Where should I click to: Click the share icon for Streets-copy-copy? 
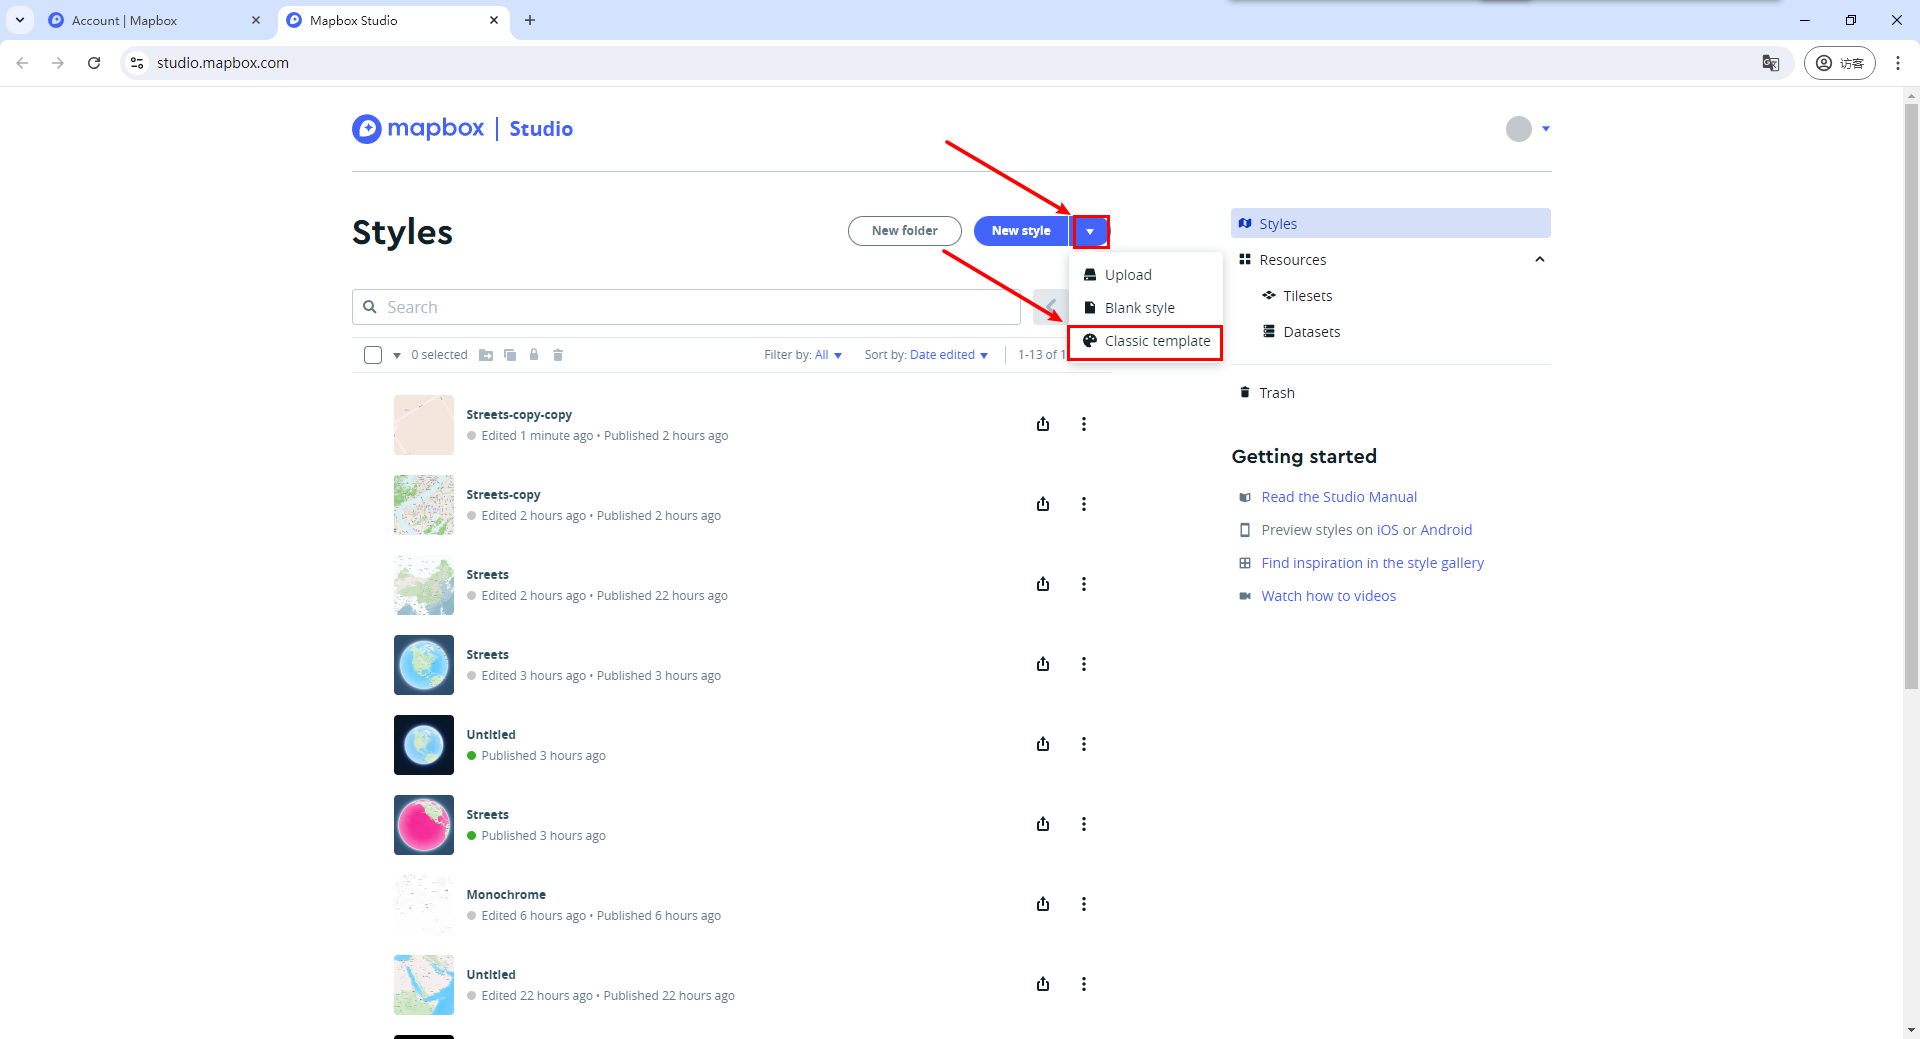1043,424
